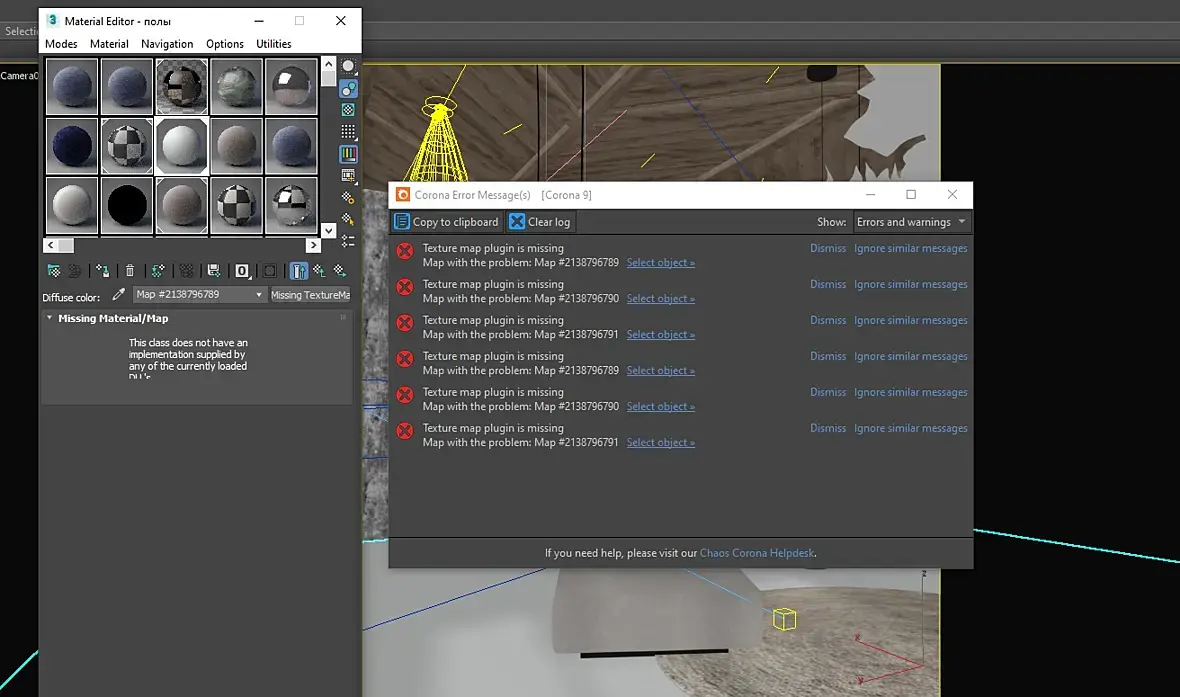Image resolution: width=1180 pixels, height=697 pixels.
Task: Click the Make Unique icon
Action: click(x=186, y=271)
